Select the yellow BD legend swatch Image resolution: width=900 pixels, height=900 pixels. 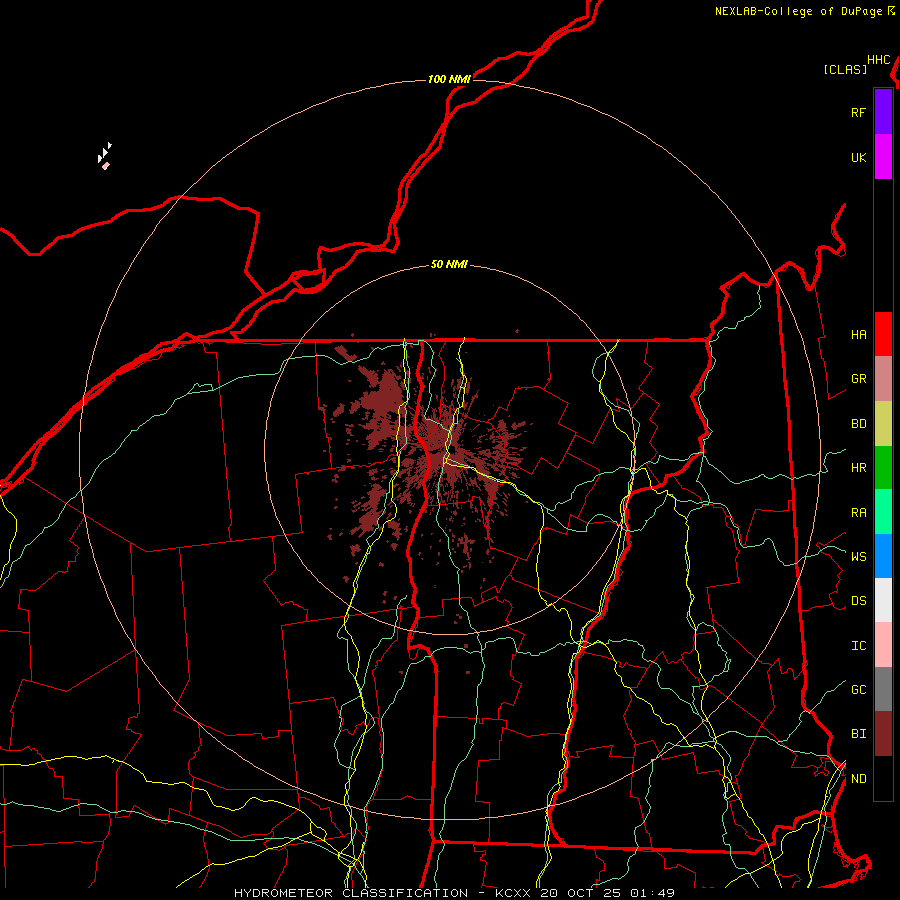pos(883,423)
